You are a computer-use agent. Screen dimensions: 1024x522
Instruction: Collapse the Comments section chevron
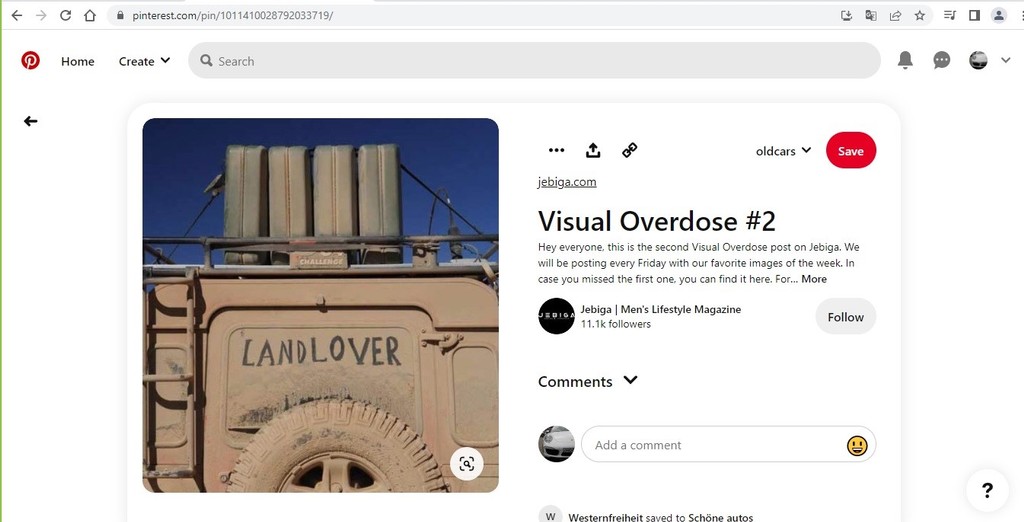coord(630,380)
